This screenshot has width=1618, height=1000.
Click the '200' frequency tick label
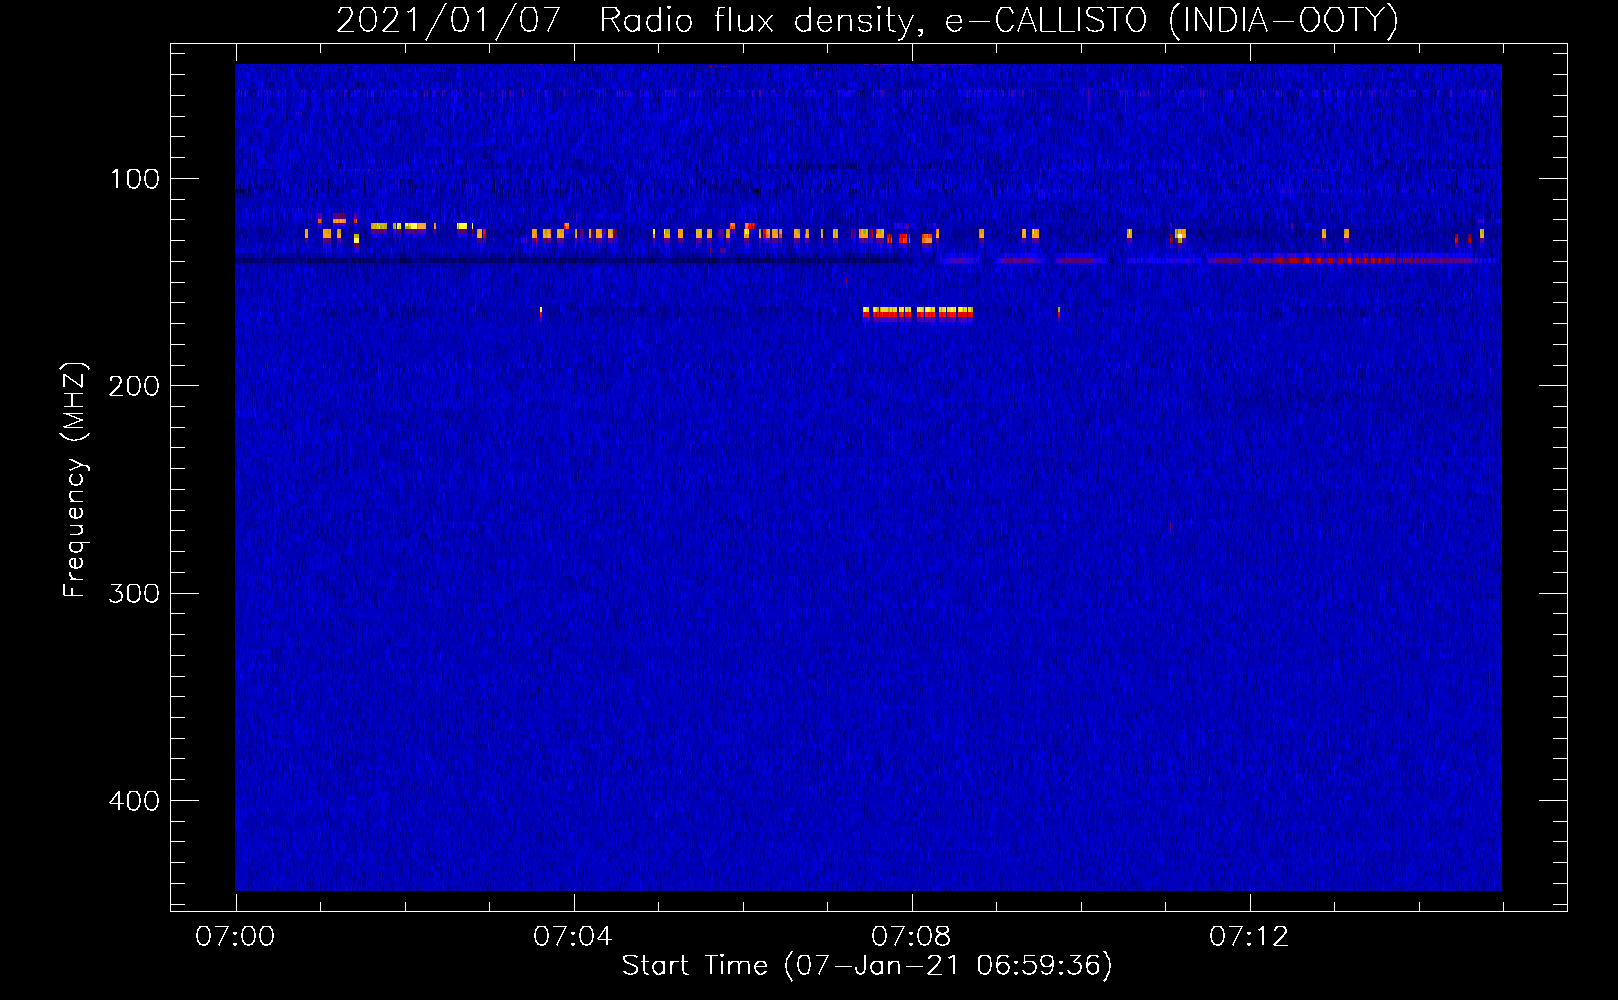(x=134, y=386)
